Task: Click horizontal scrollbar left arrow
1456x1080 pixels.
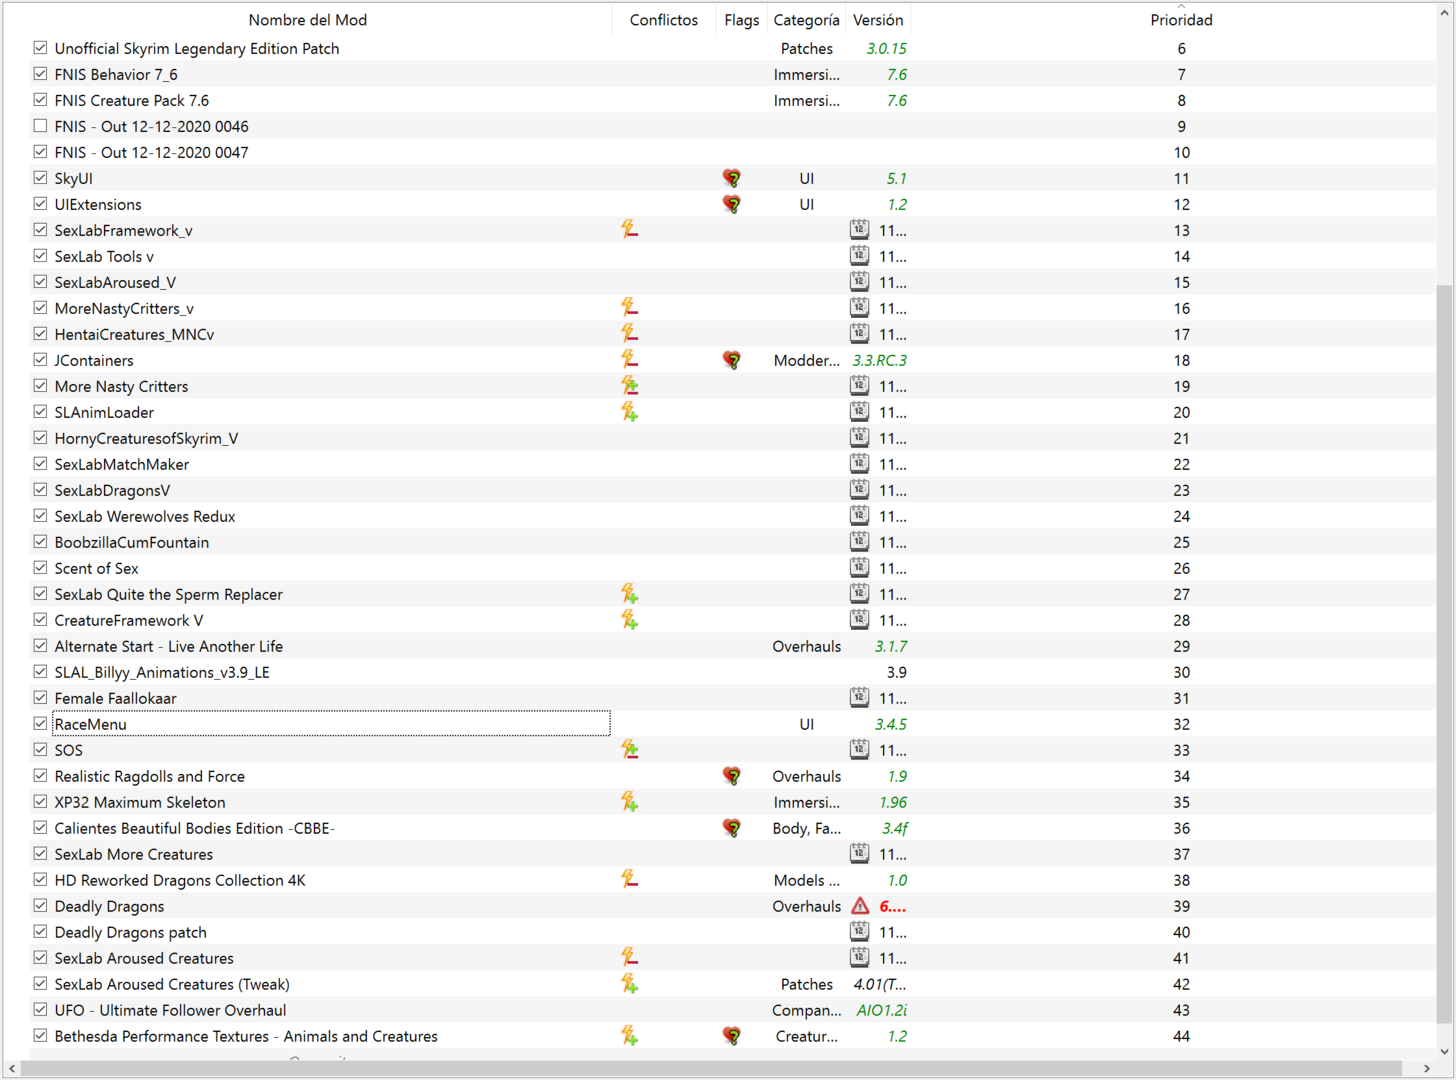Action: (12, 1069)
